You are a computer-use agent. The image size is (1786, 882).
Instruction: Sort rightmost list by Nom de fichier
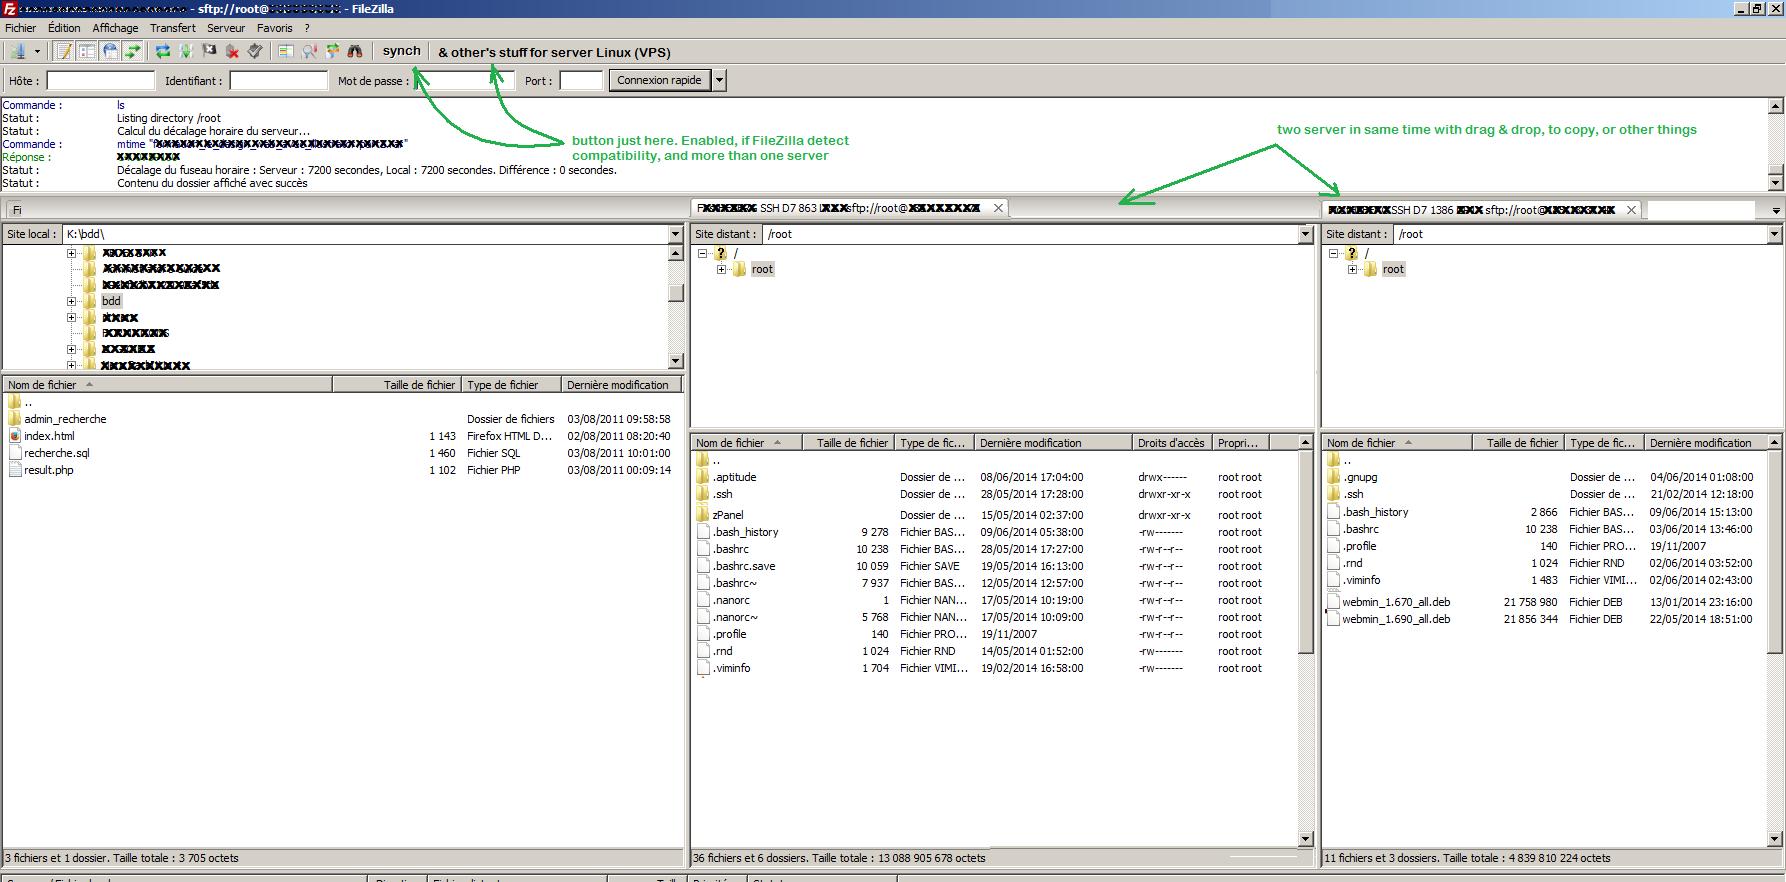1398,443
